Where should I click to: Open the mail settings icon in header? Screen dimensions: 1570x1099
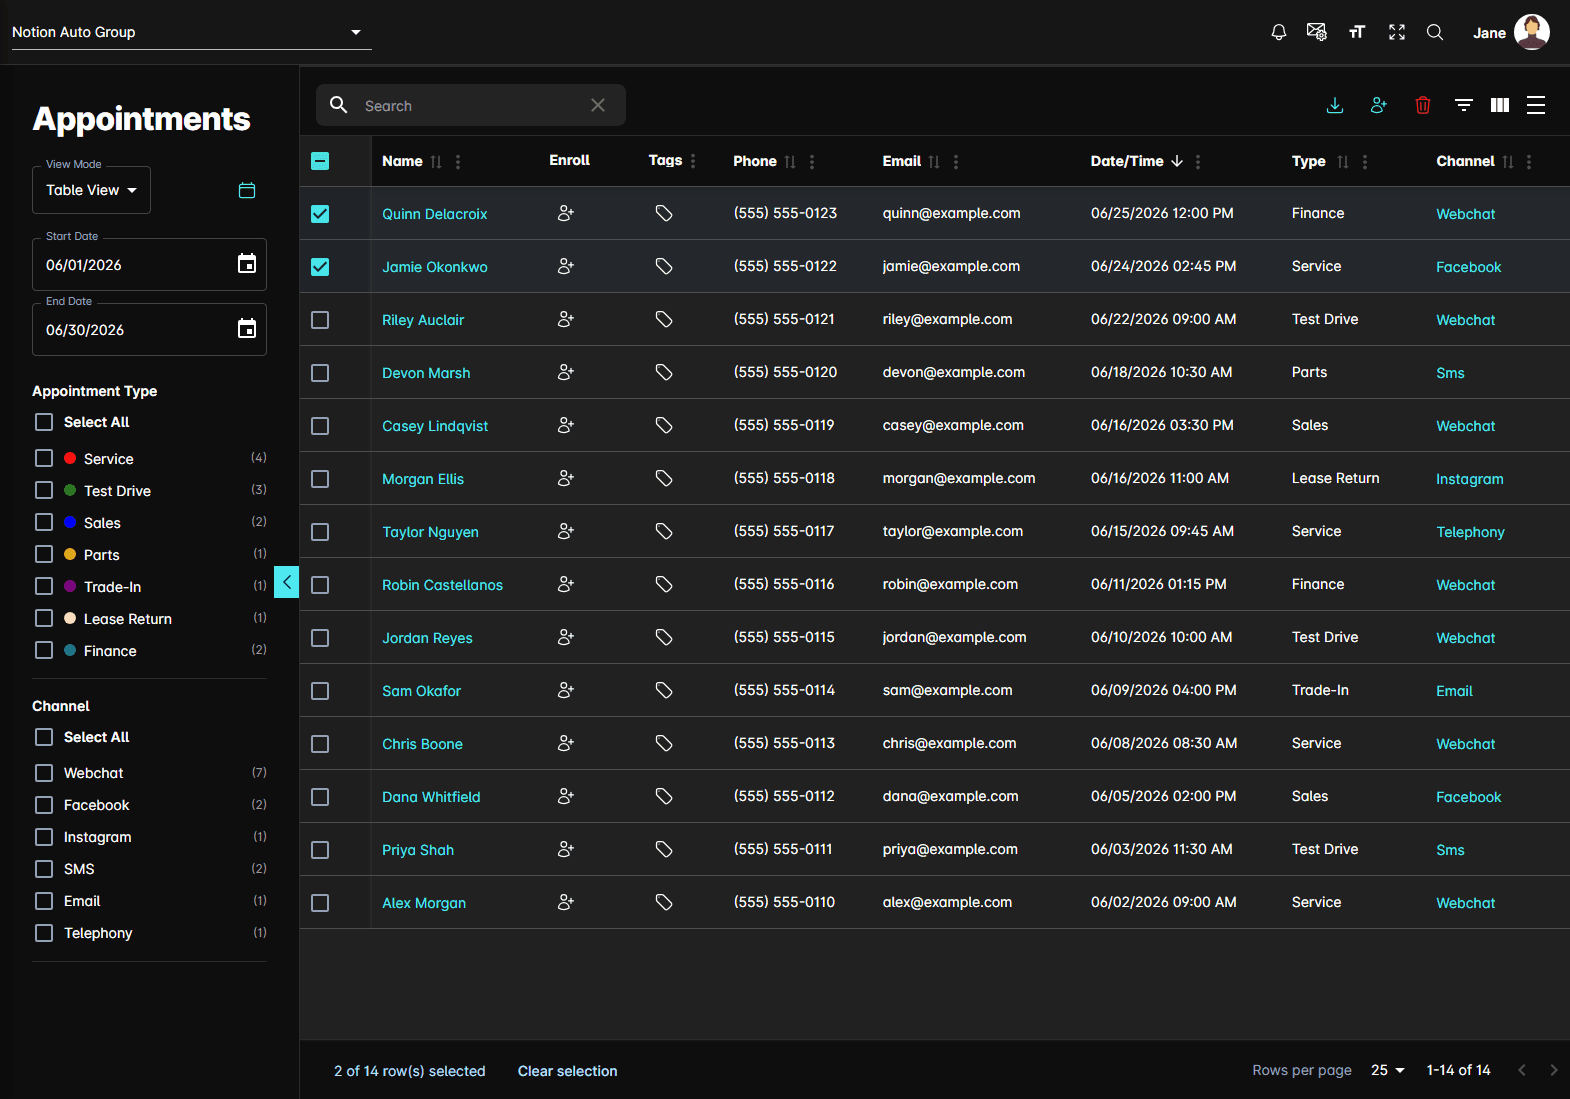(x=1317, y=32)
